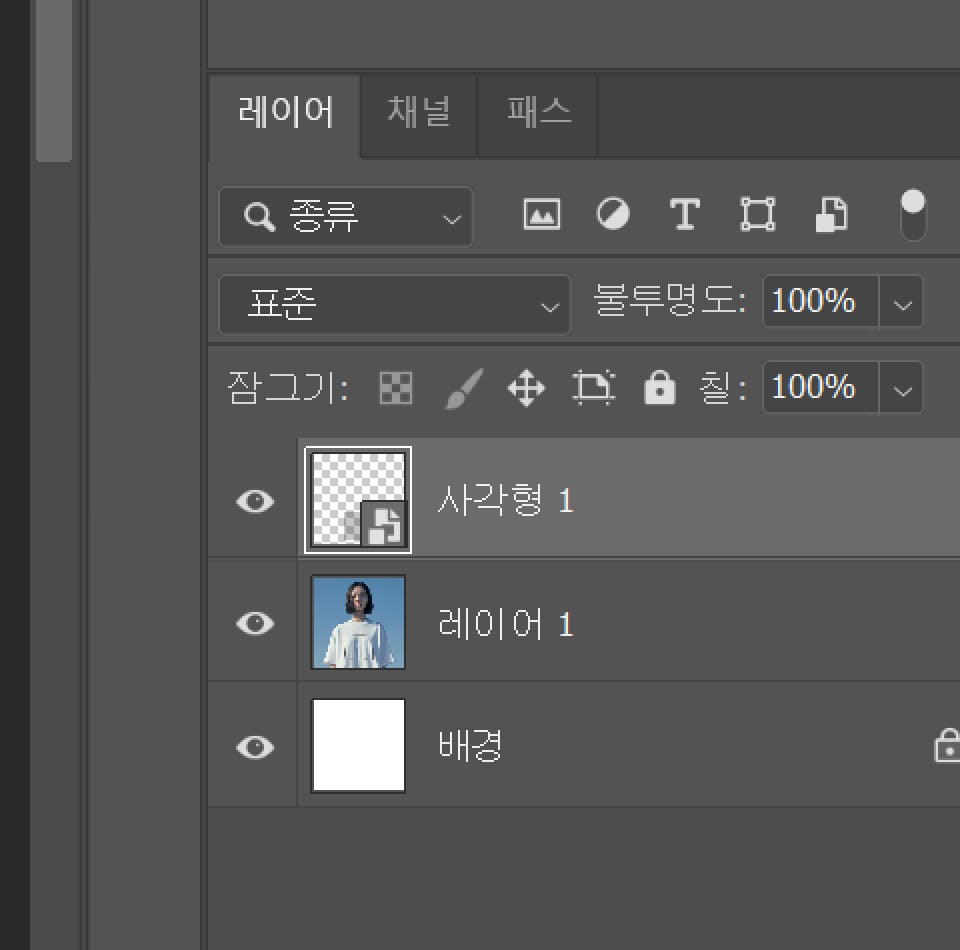Click the 배경 layer lock icon

pyautogui.click(x=947, y=745)
